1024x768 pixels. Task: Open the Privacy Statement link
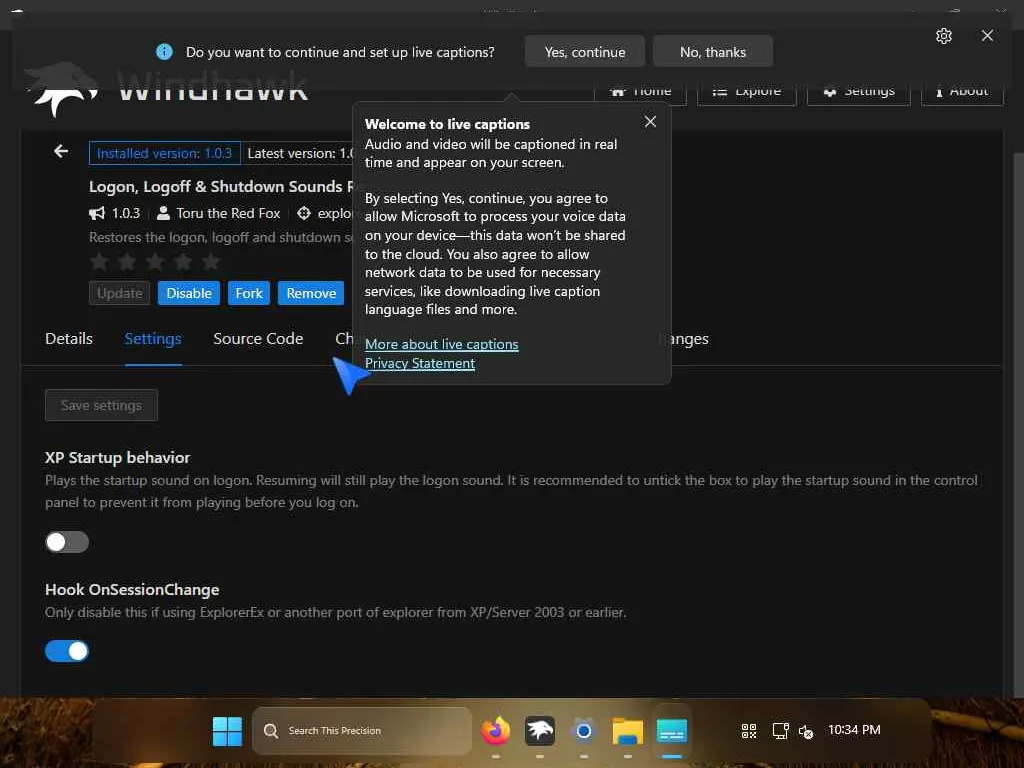coord(420,363)
